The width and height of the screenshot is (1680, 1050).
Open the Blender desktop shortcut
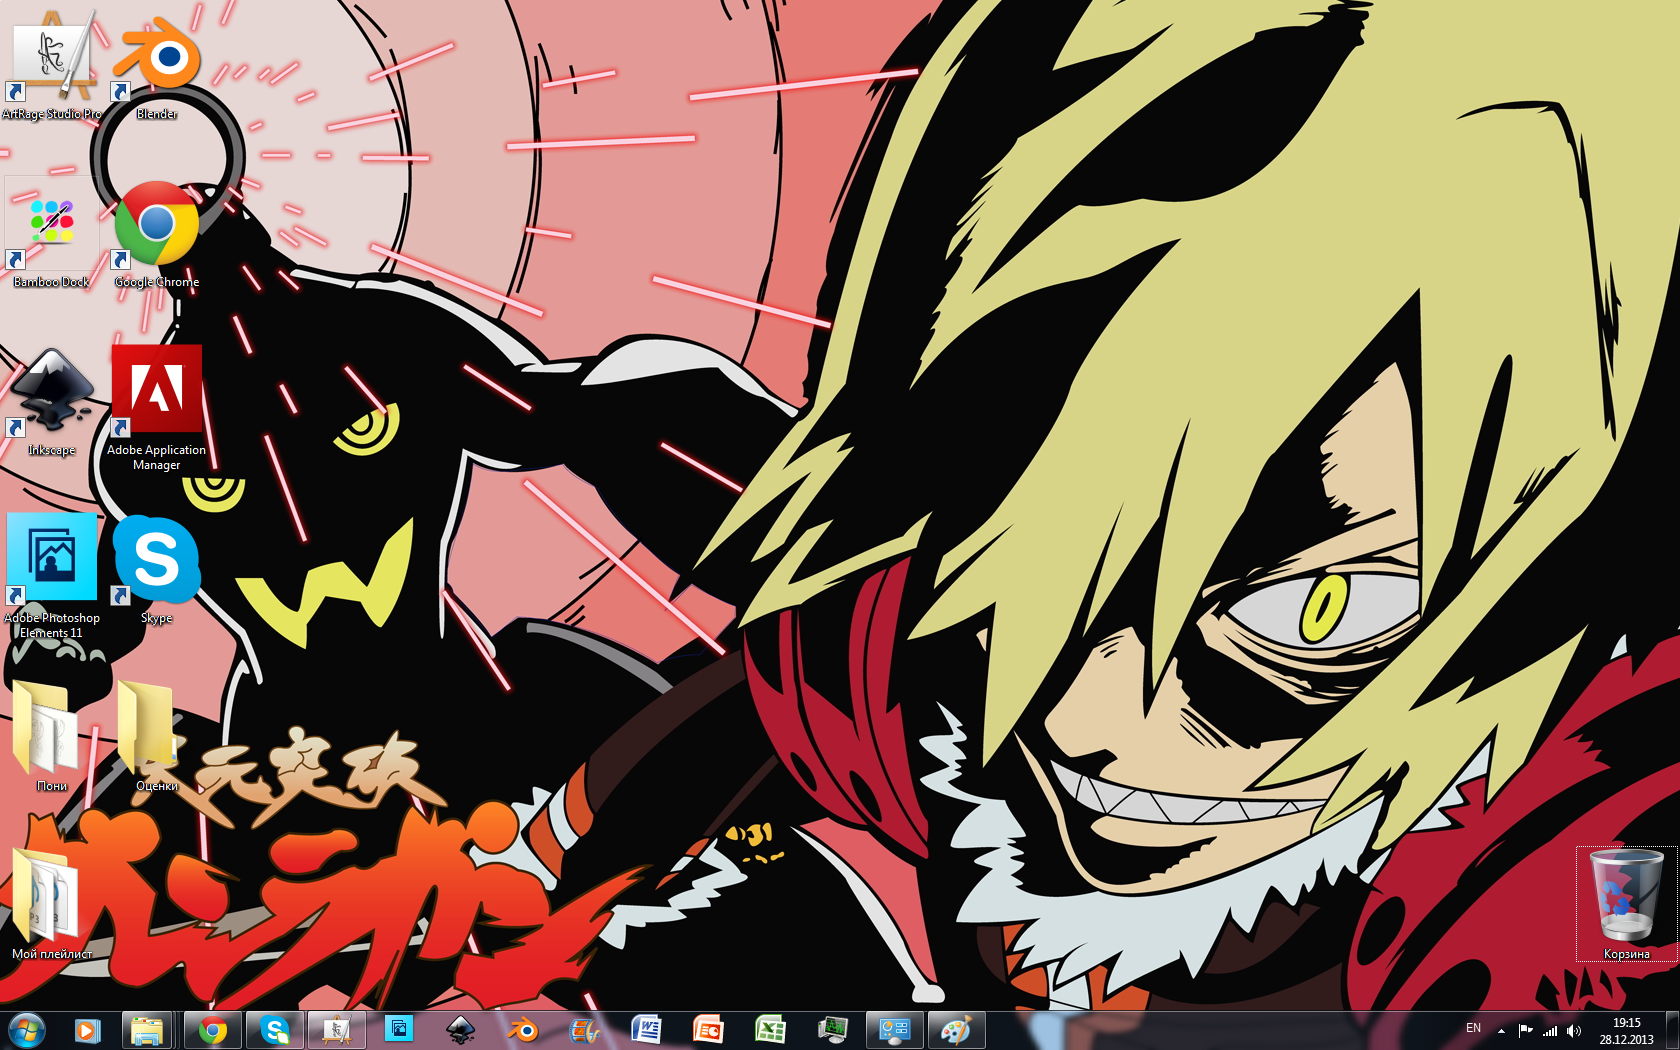click(x=157, y=65)
